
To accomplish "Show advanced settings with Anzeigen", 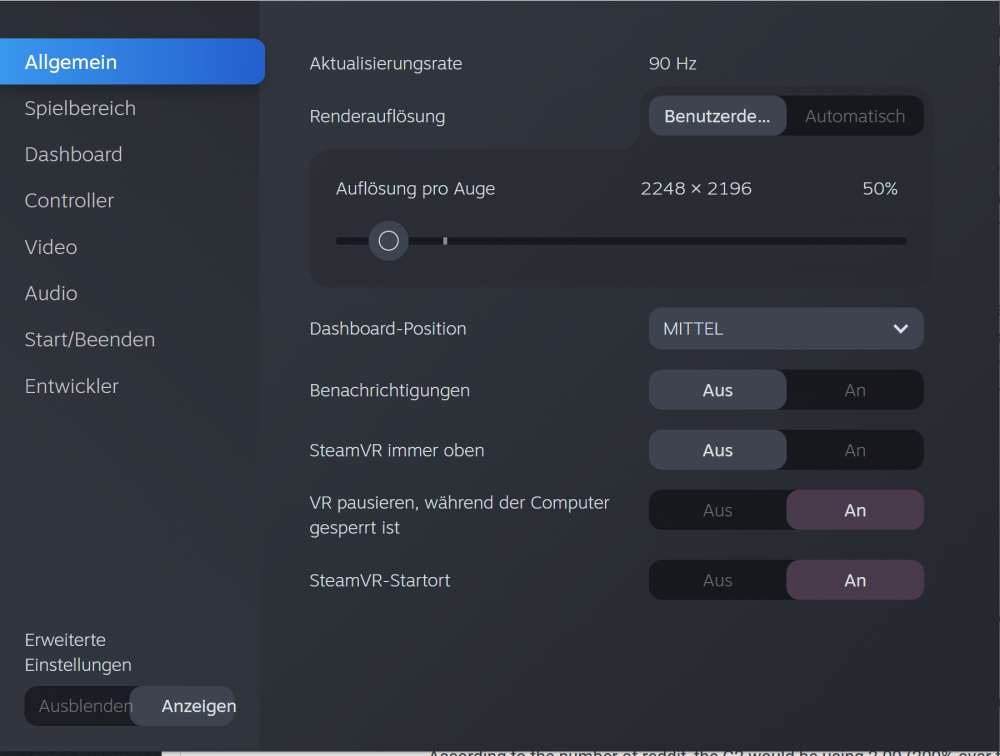I will (x=198, y=706).
